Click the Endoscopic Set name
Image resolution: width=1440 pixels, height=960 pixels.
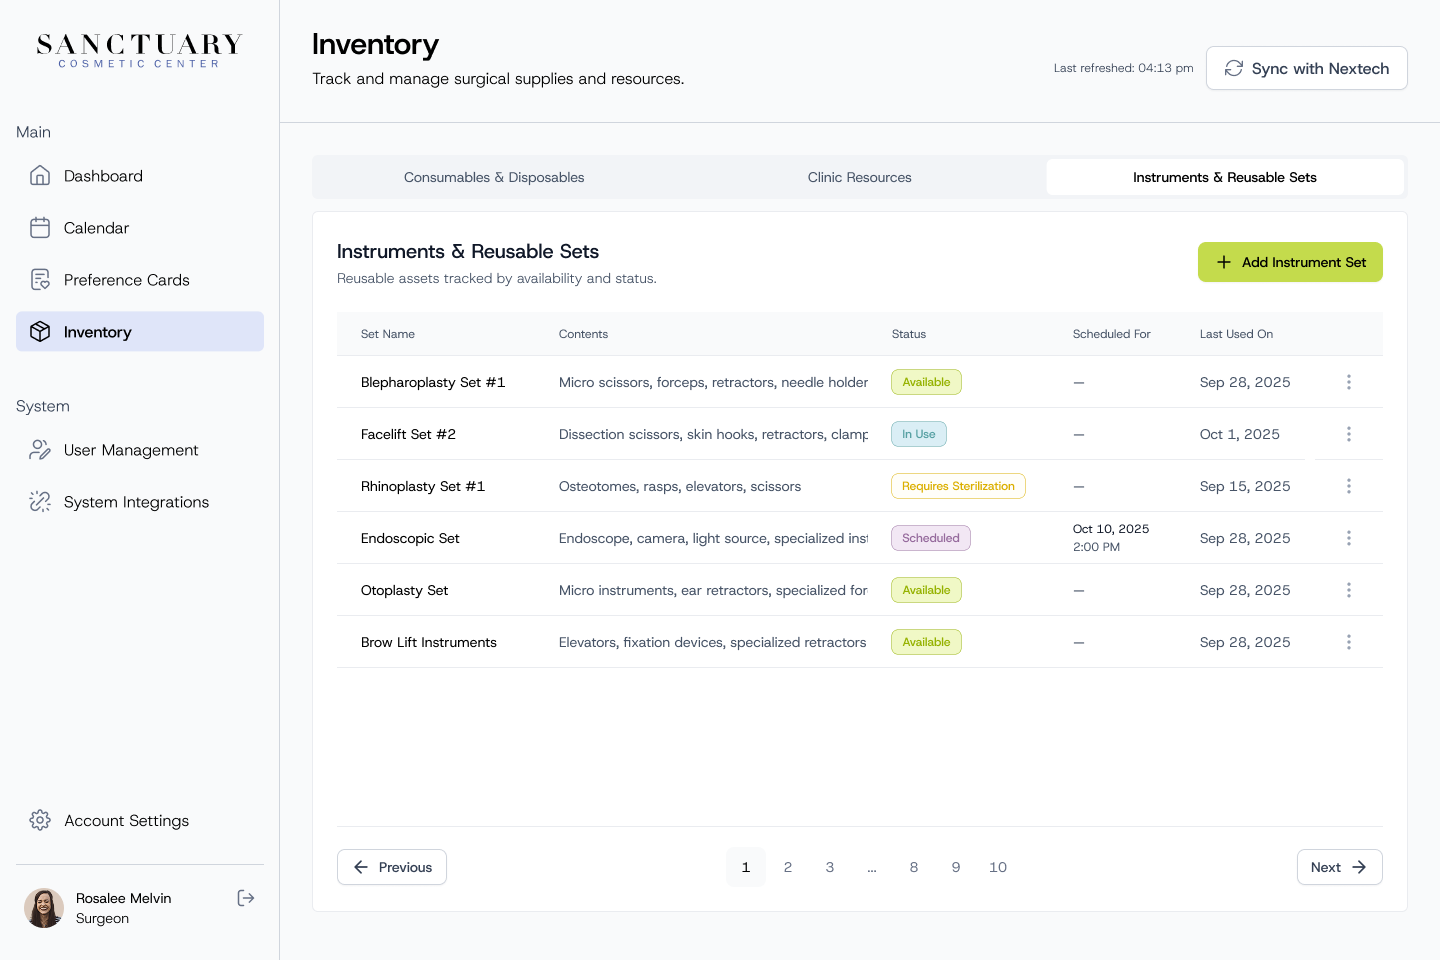coord(410,538)
